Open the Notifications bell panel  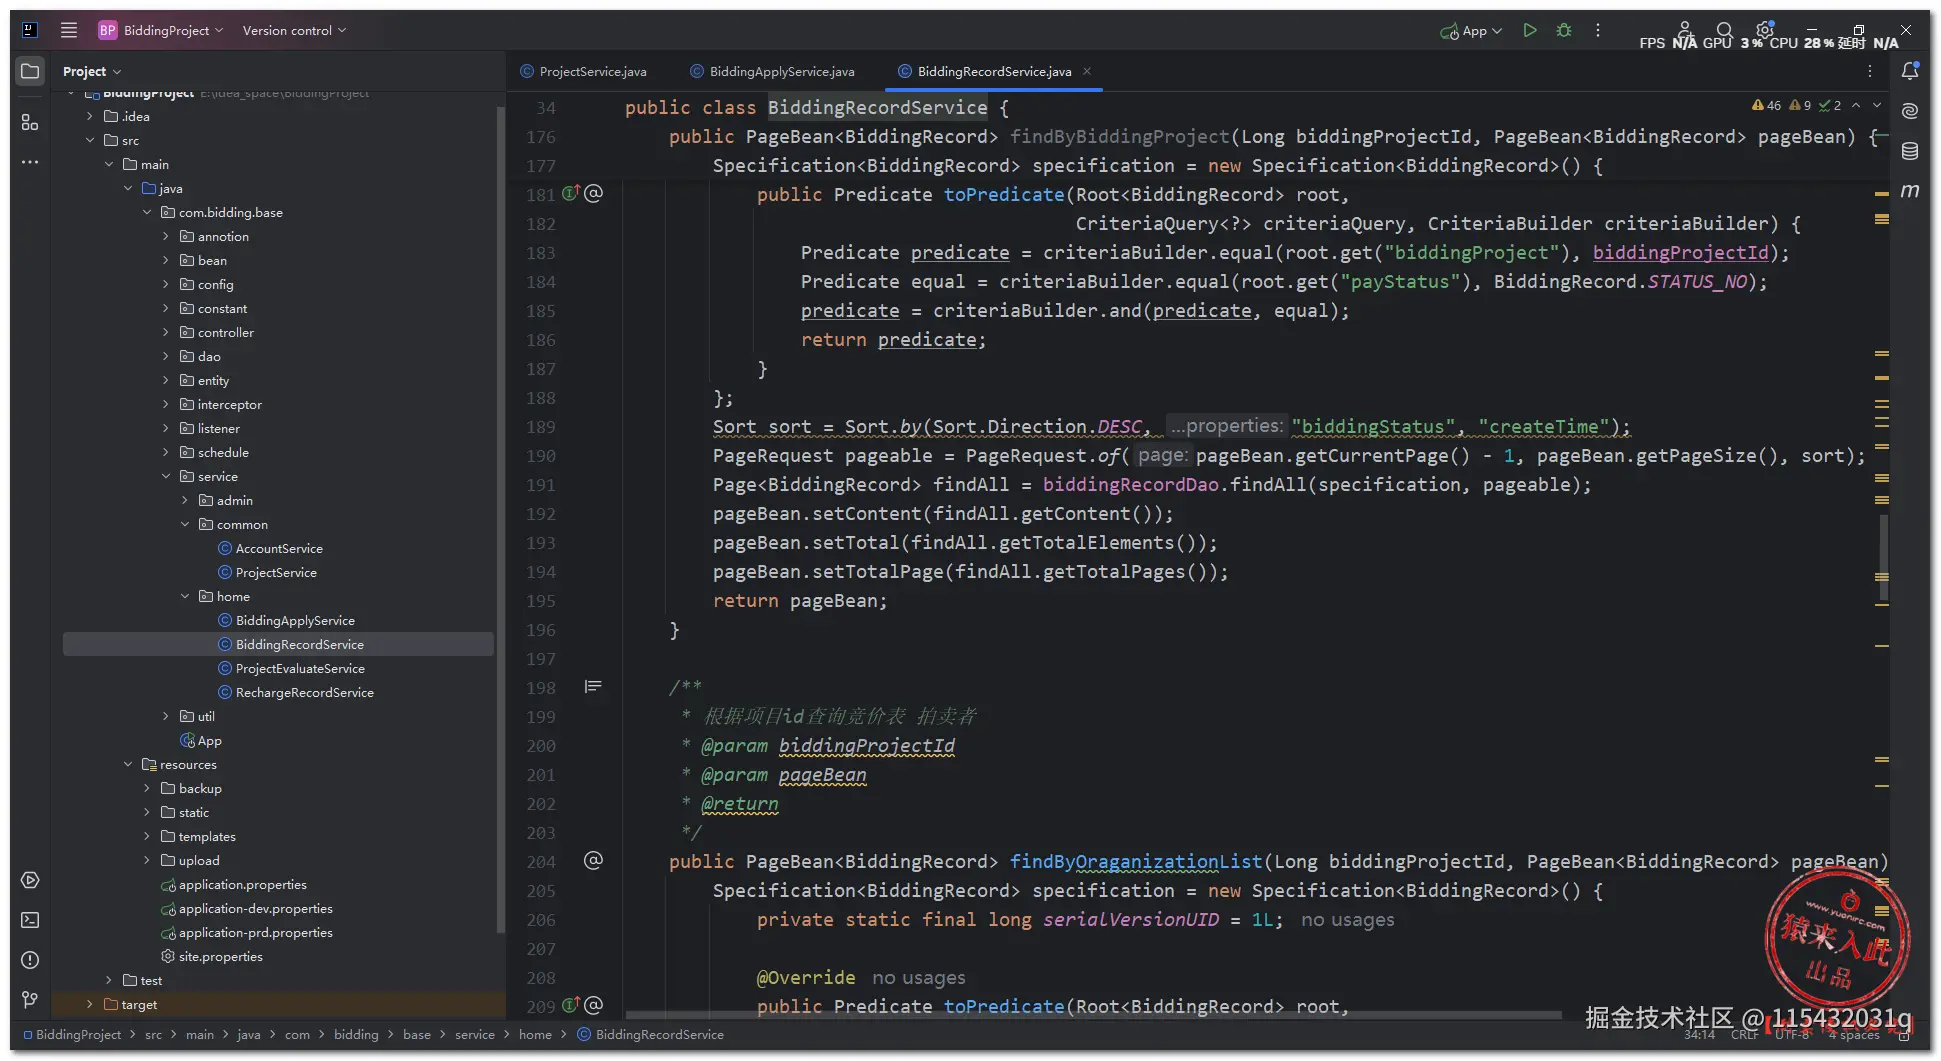[x=1910, y=71]
